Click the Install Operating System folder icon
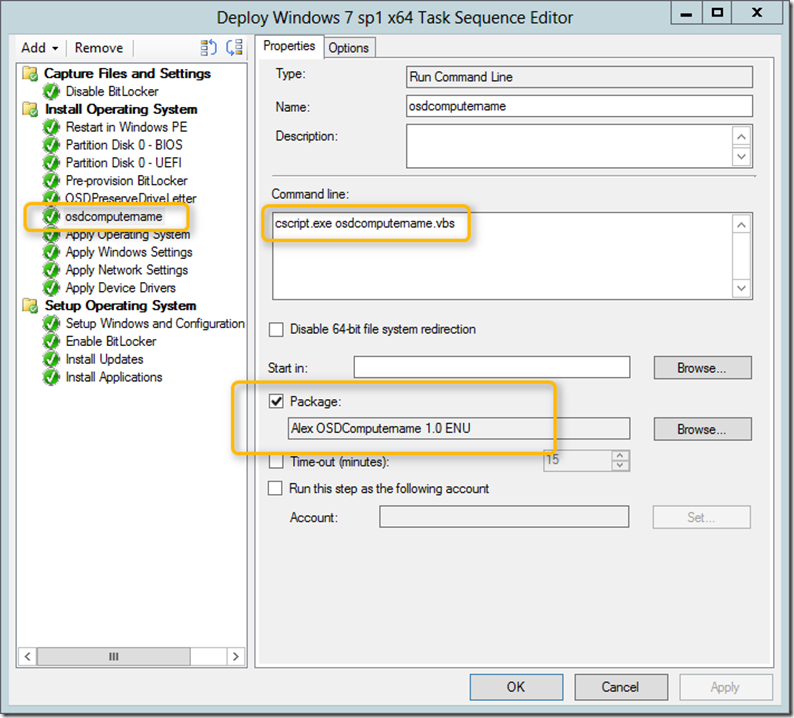 [x=30, y=109]
